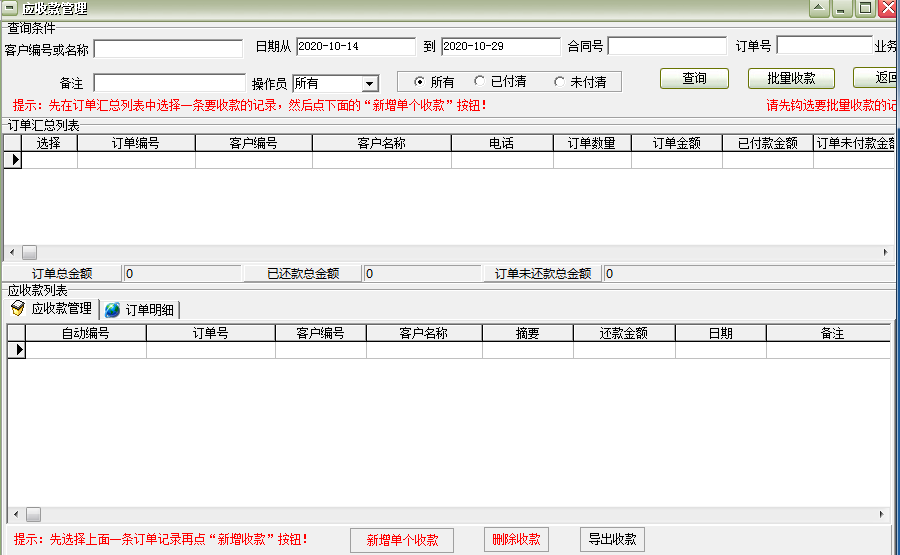Click the 客户名称 header in receivables list
The image size is (900, 555).
[424, 333]
